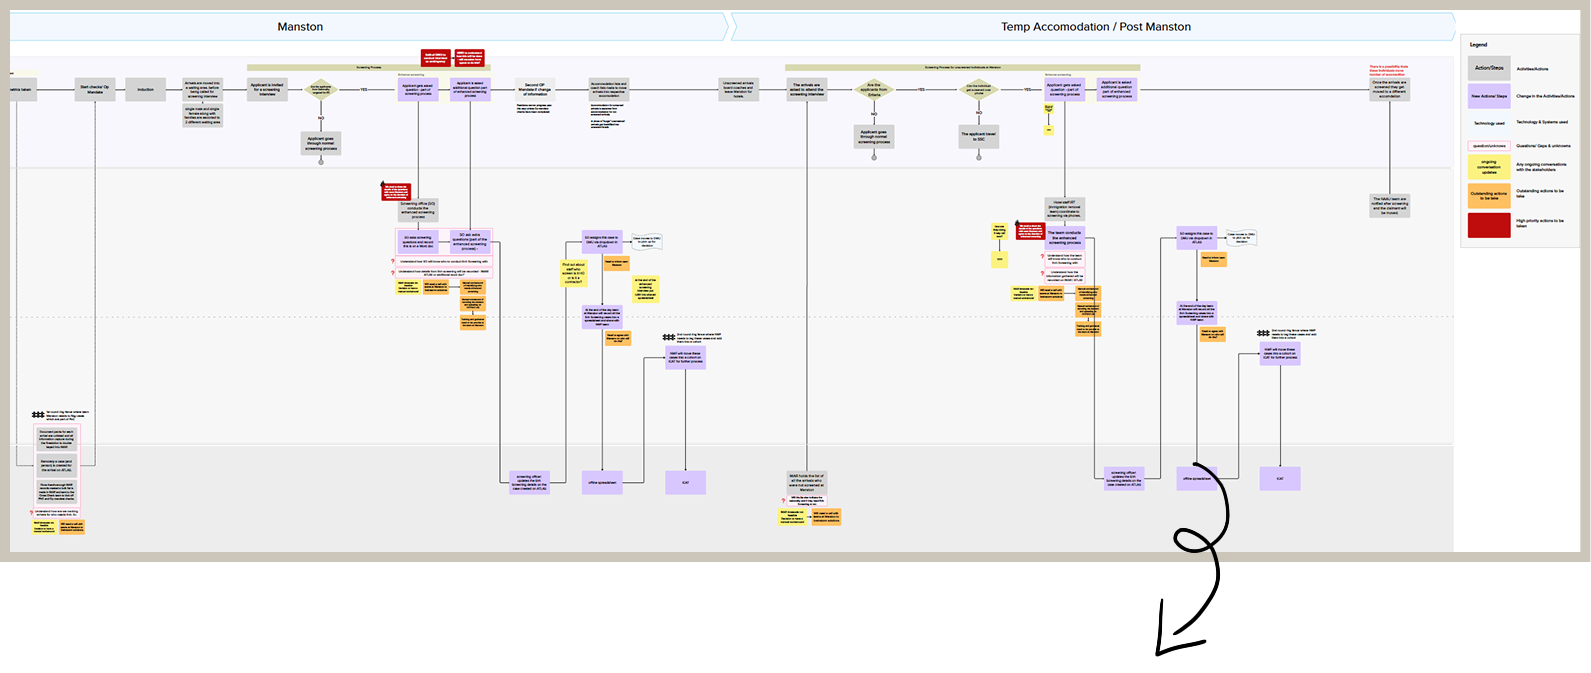Select the Manston phase header banner
The width and height of the screenshot is (1591, 673).
pos(300,27)
